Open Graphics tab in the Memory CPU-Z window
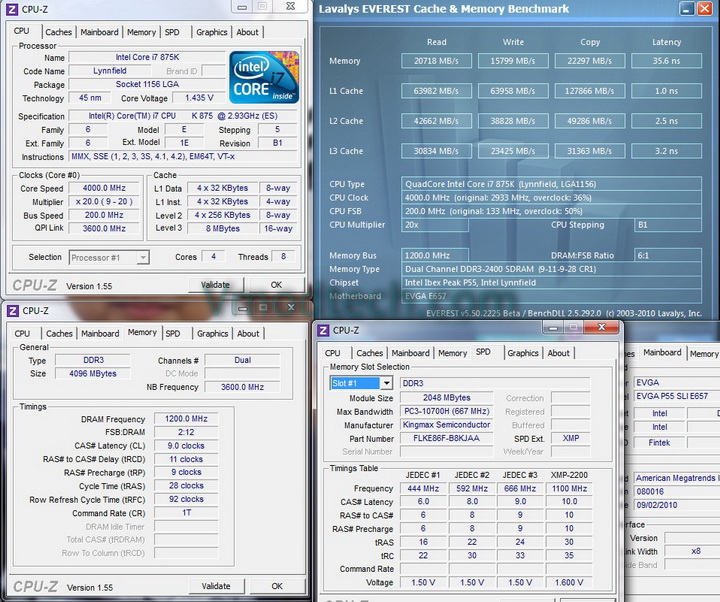This screenshot has width=720, height=602. coord(213,333)
